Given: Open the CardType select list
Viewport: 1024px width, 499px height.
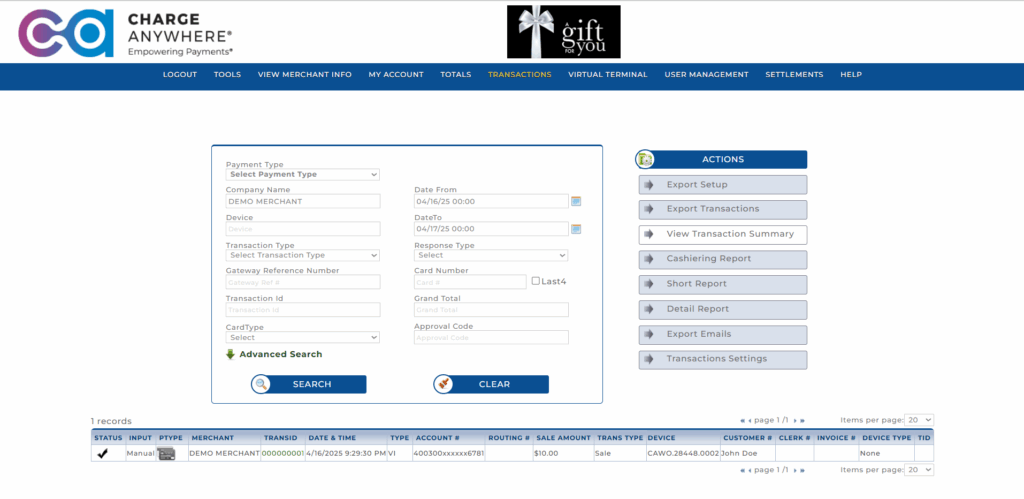Looking at the screenshot, I should coord(303,338).
